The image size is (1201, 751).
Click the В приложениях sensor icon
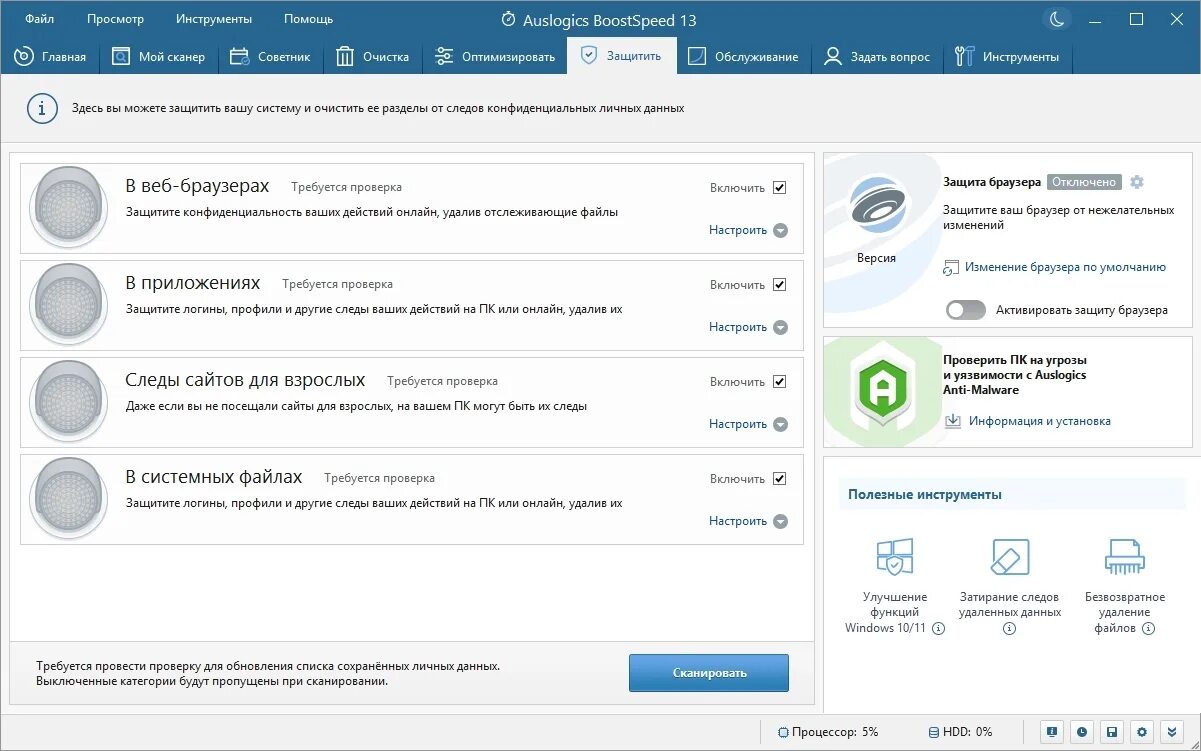click(x=69, y=305)
